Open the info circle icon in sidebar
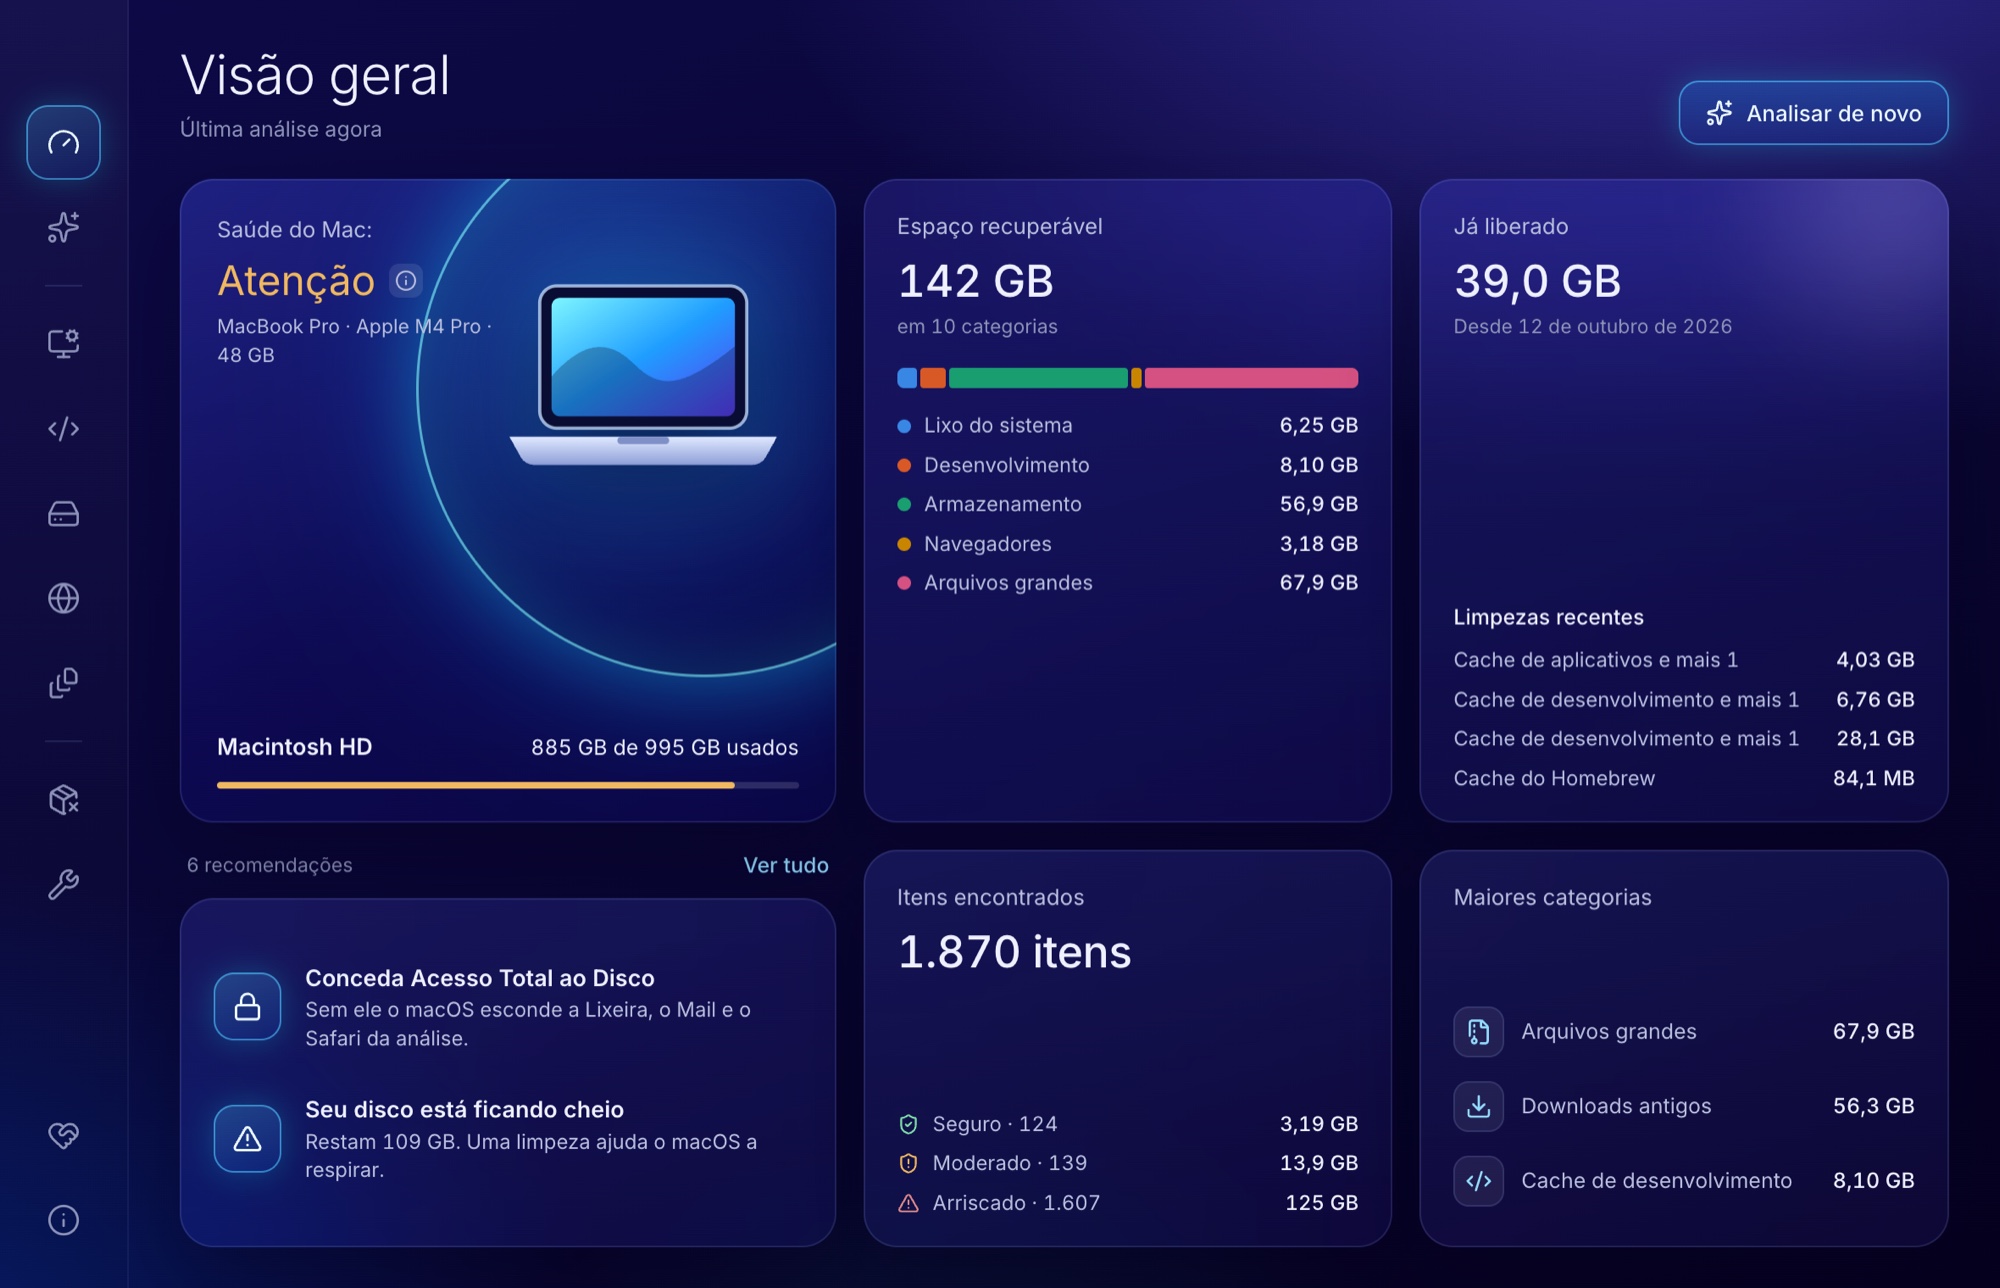Image resolution: width=2000 pixels, height=1288 pixels. pyautogui.click(x=63, y=1220)
